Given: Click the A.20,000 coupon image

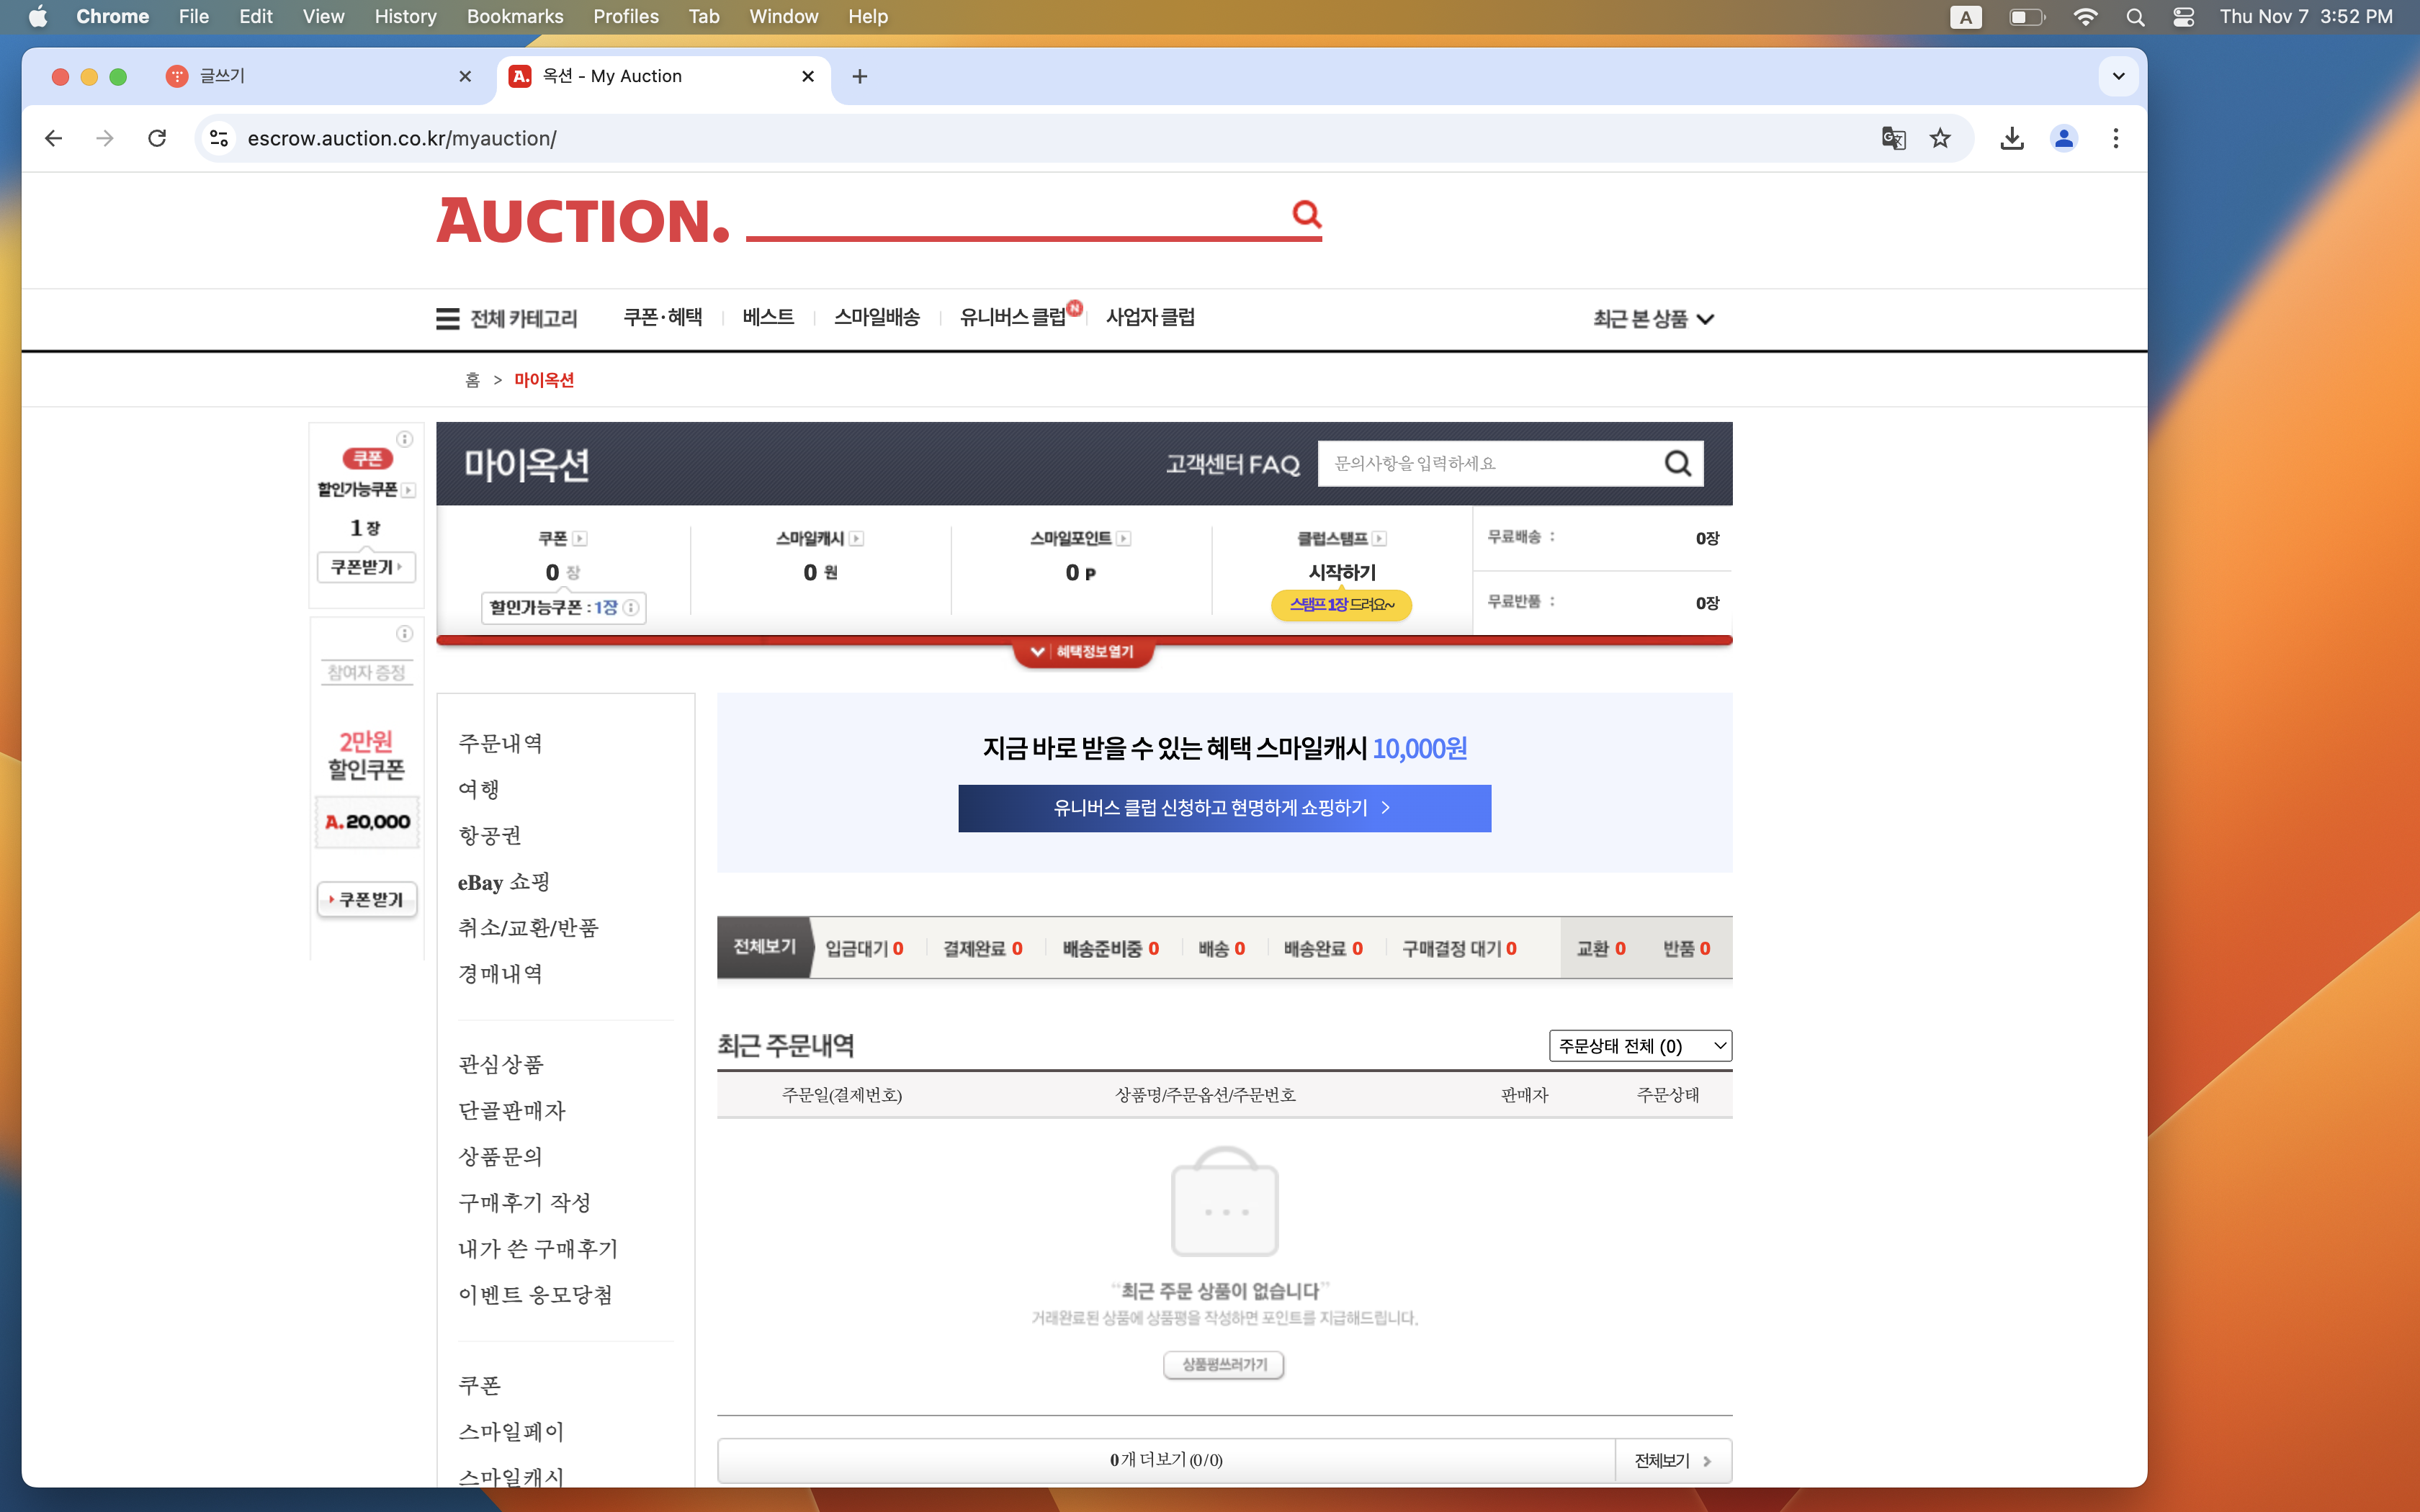Looking at the screenshot, I should [367, 821].
